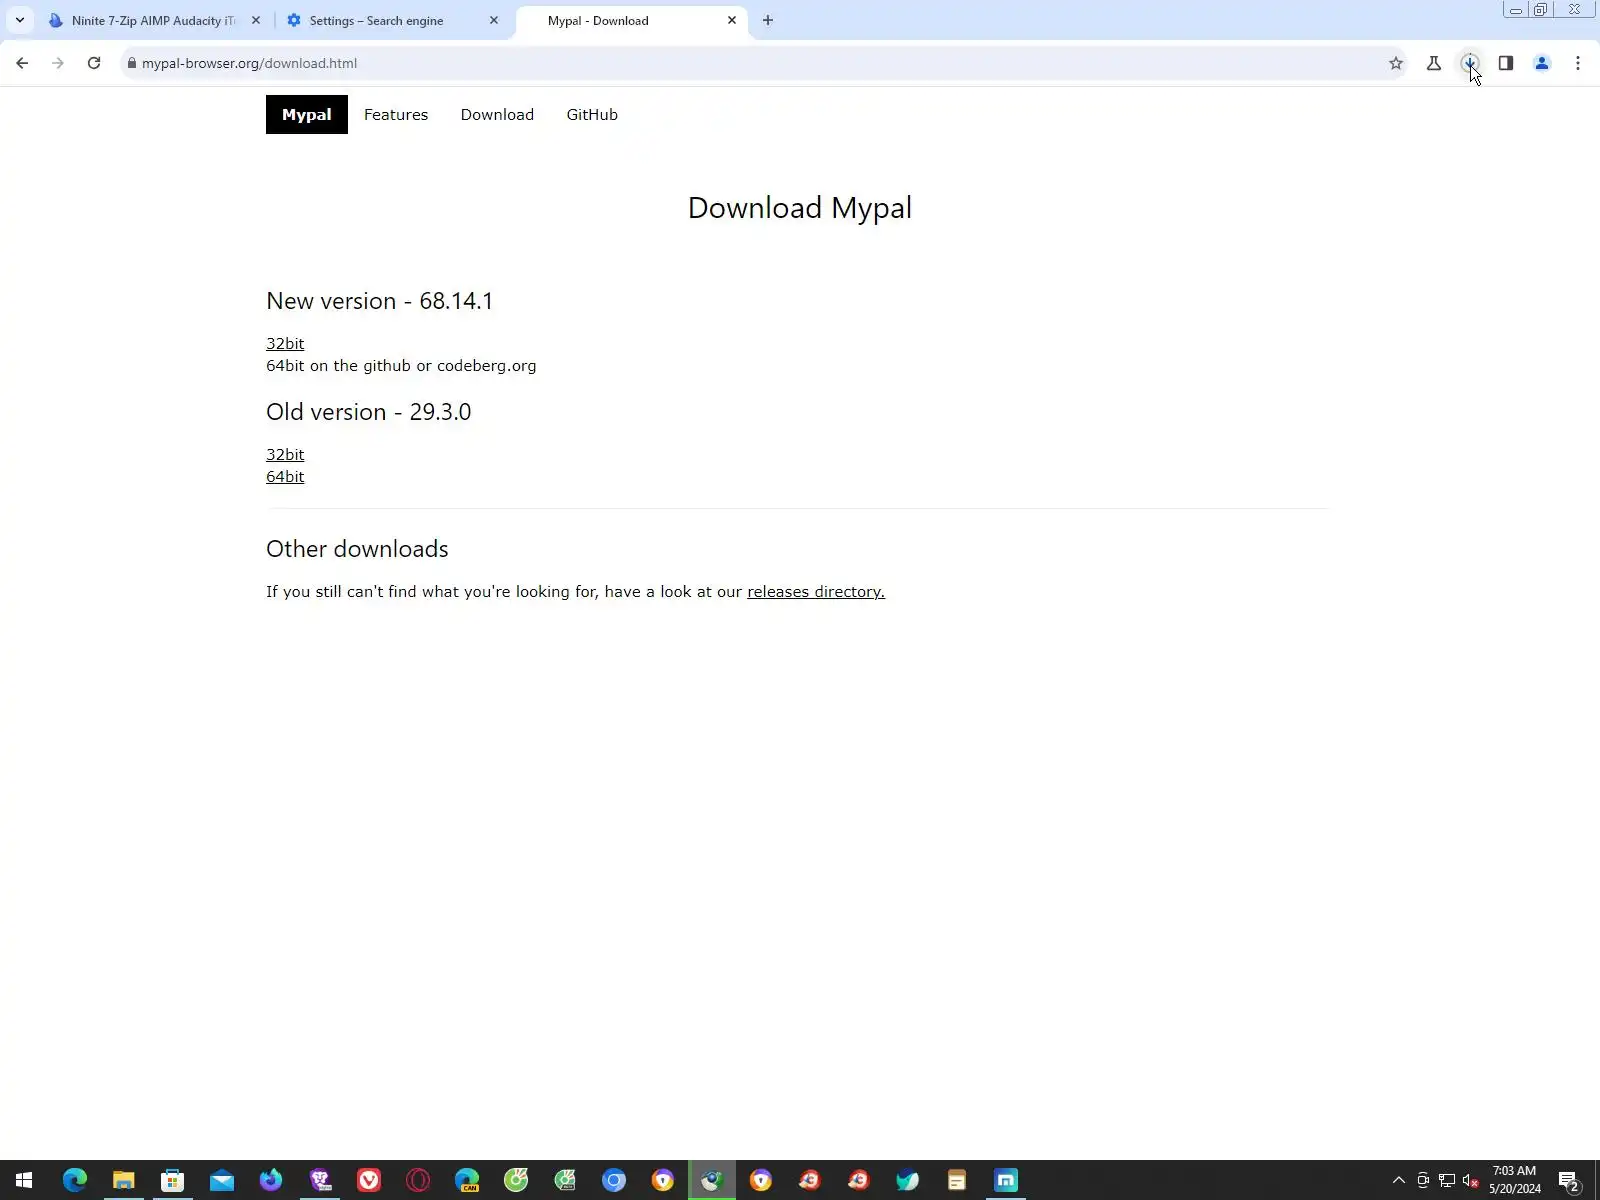Toggle the browser side panel
This screenshot has height=1200, width=1600.
click(1506, 63)
